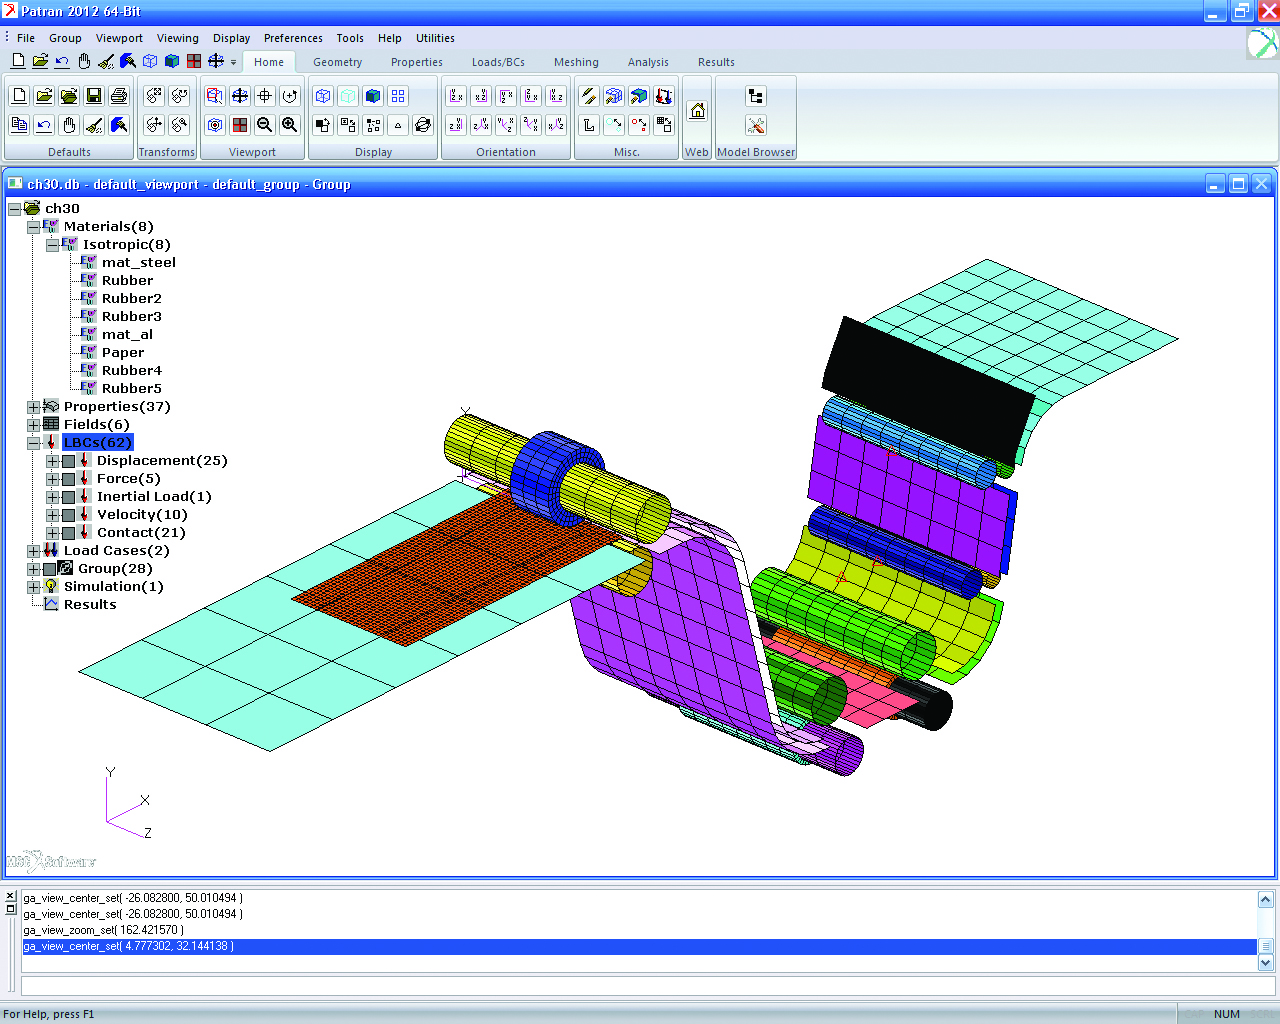This screenshot has width=1280, height=1024.
Task: Click the last orientation icon in bottom row
Action: (556, 125)
